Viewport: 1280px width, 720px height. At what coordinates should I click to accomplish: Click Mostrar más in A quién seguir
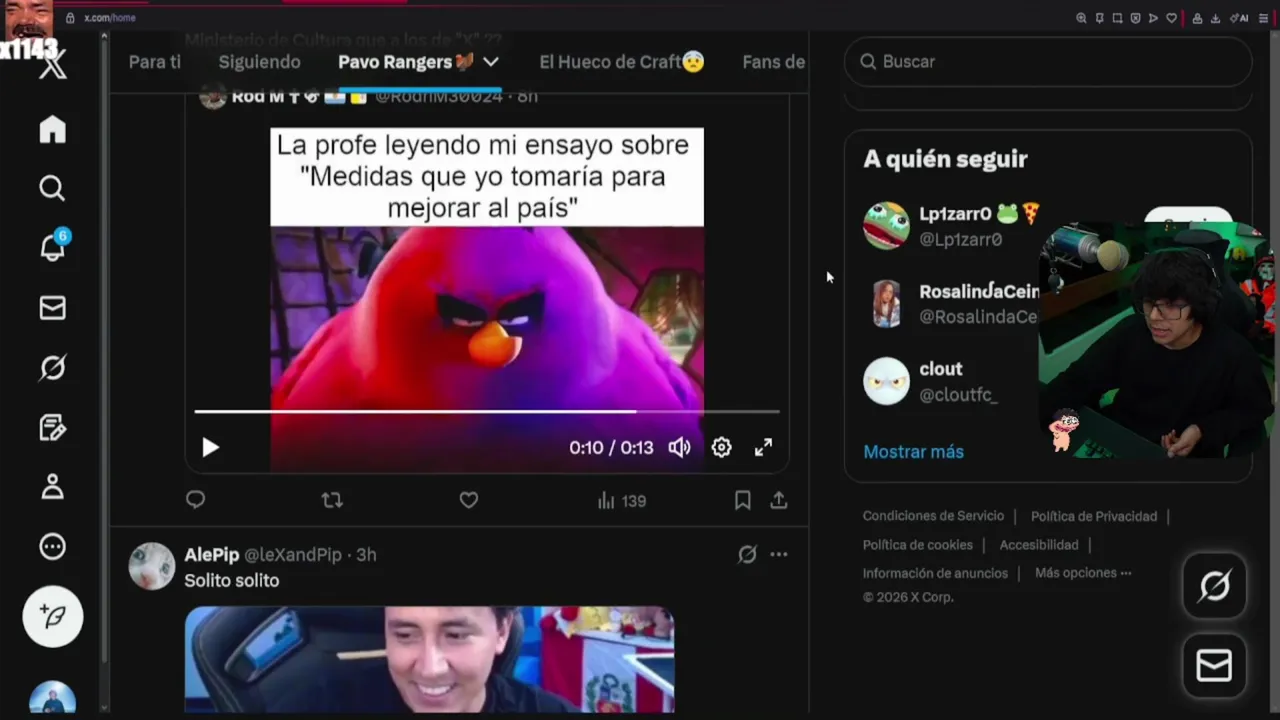(x=913, y=452)
